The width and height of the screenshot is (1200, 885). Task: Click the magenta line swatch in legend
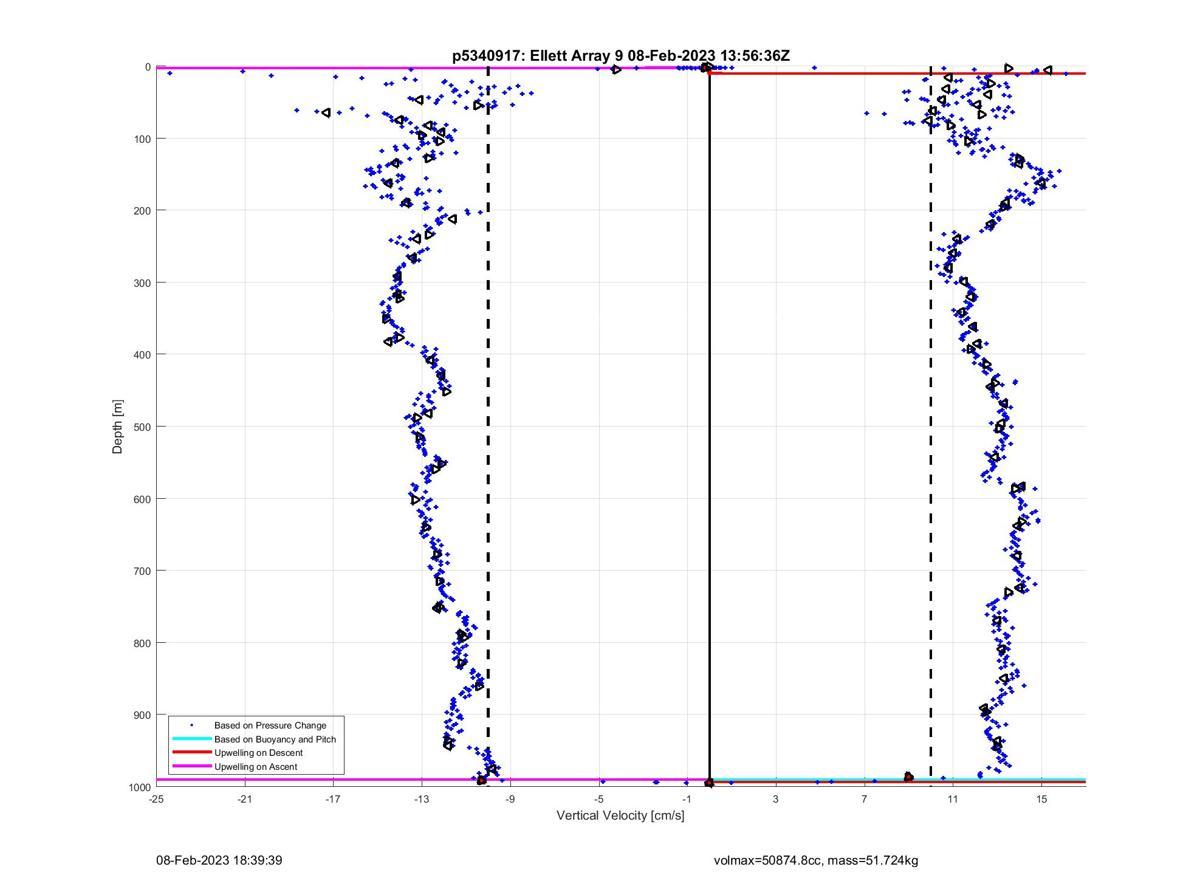click(191, 767)
